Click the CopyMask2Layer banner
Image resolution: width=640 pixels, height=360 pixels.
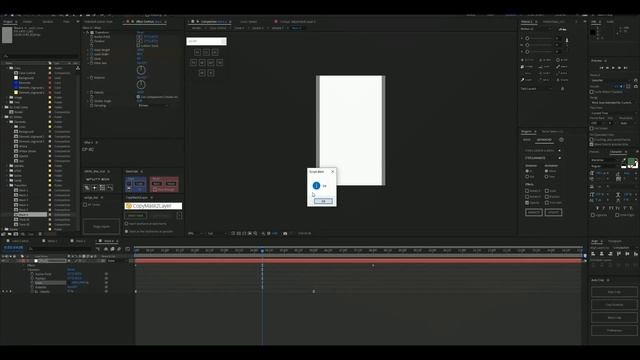[153, 206]
